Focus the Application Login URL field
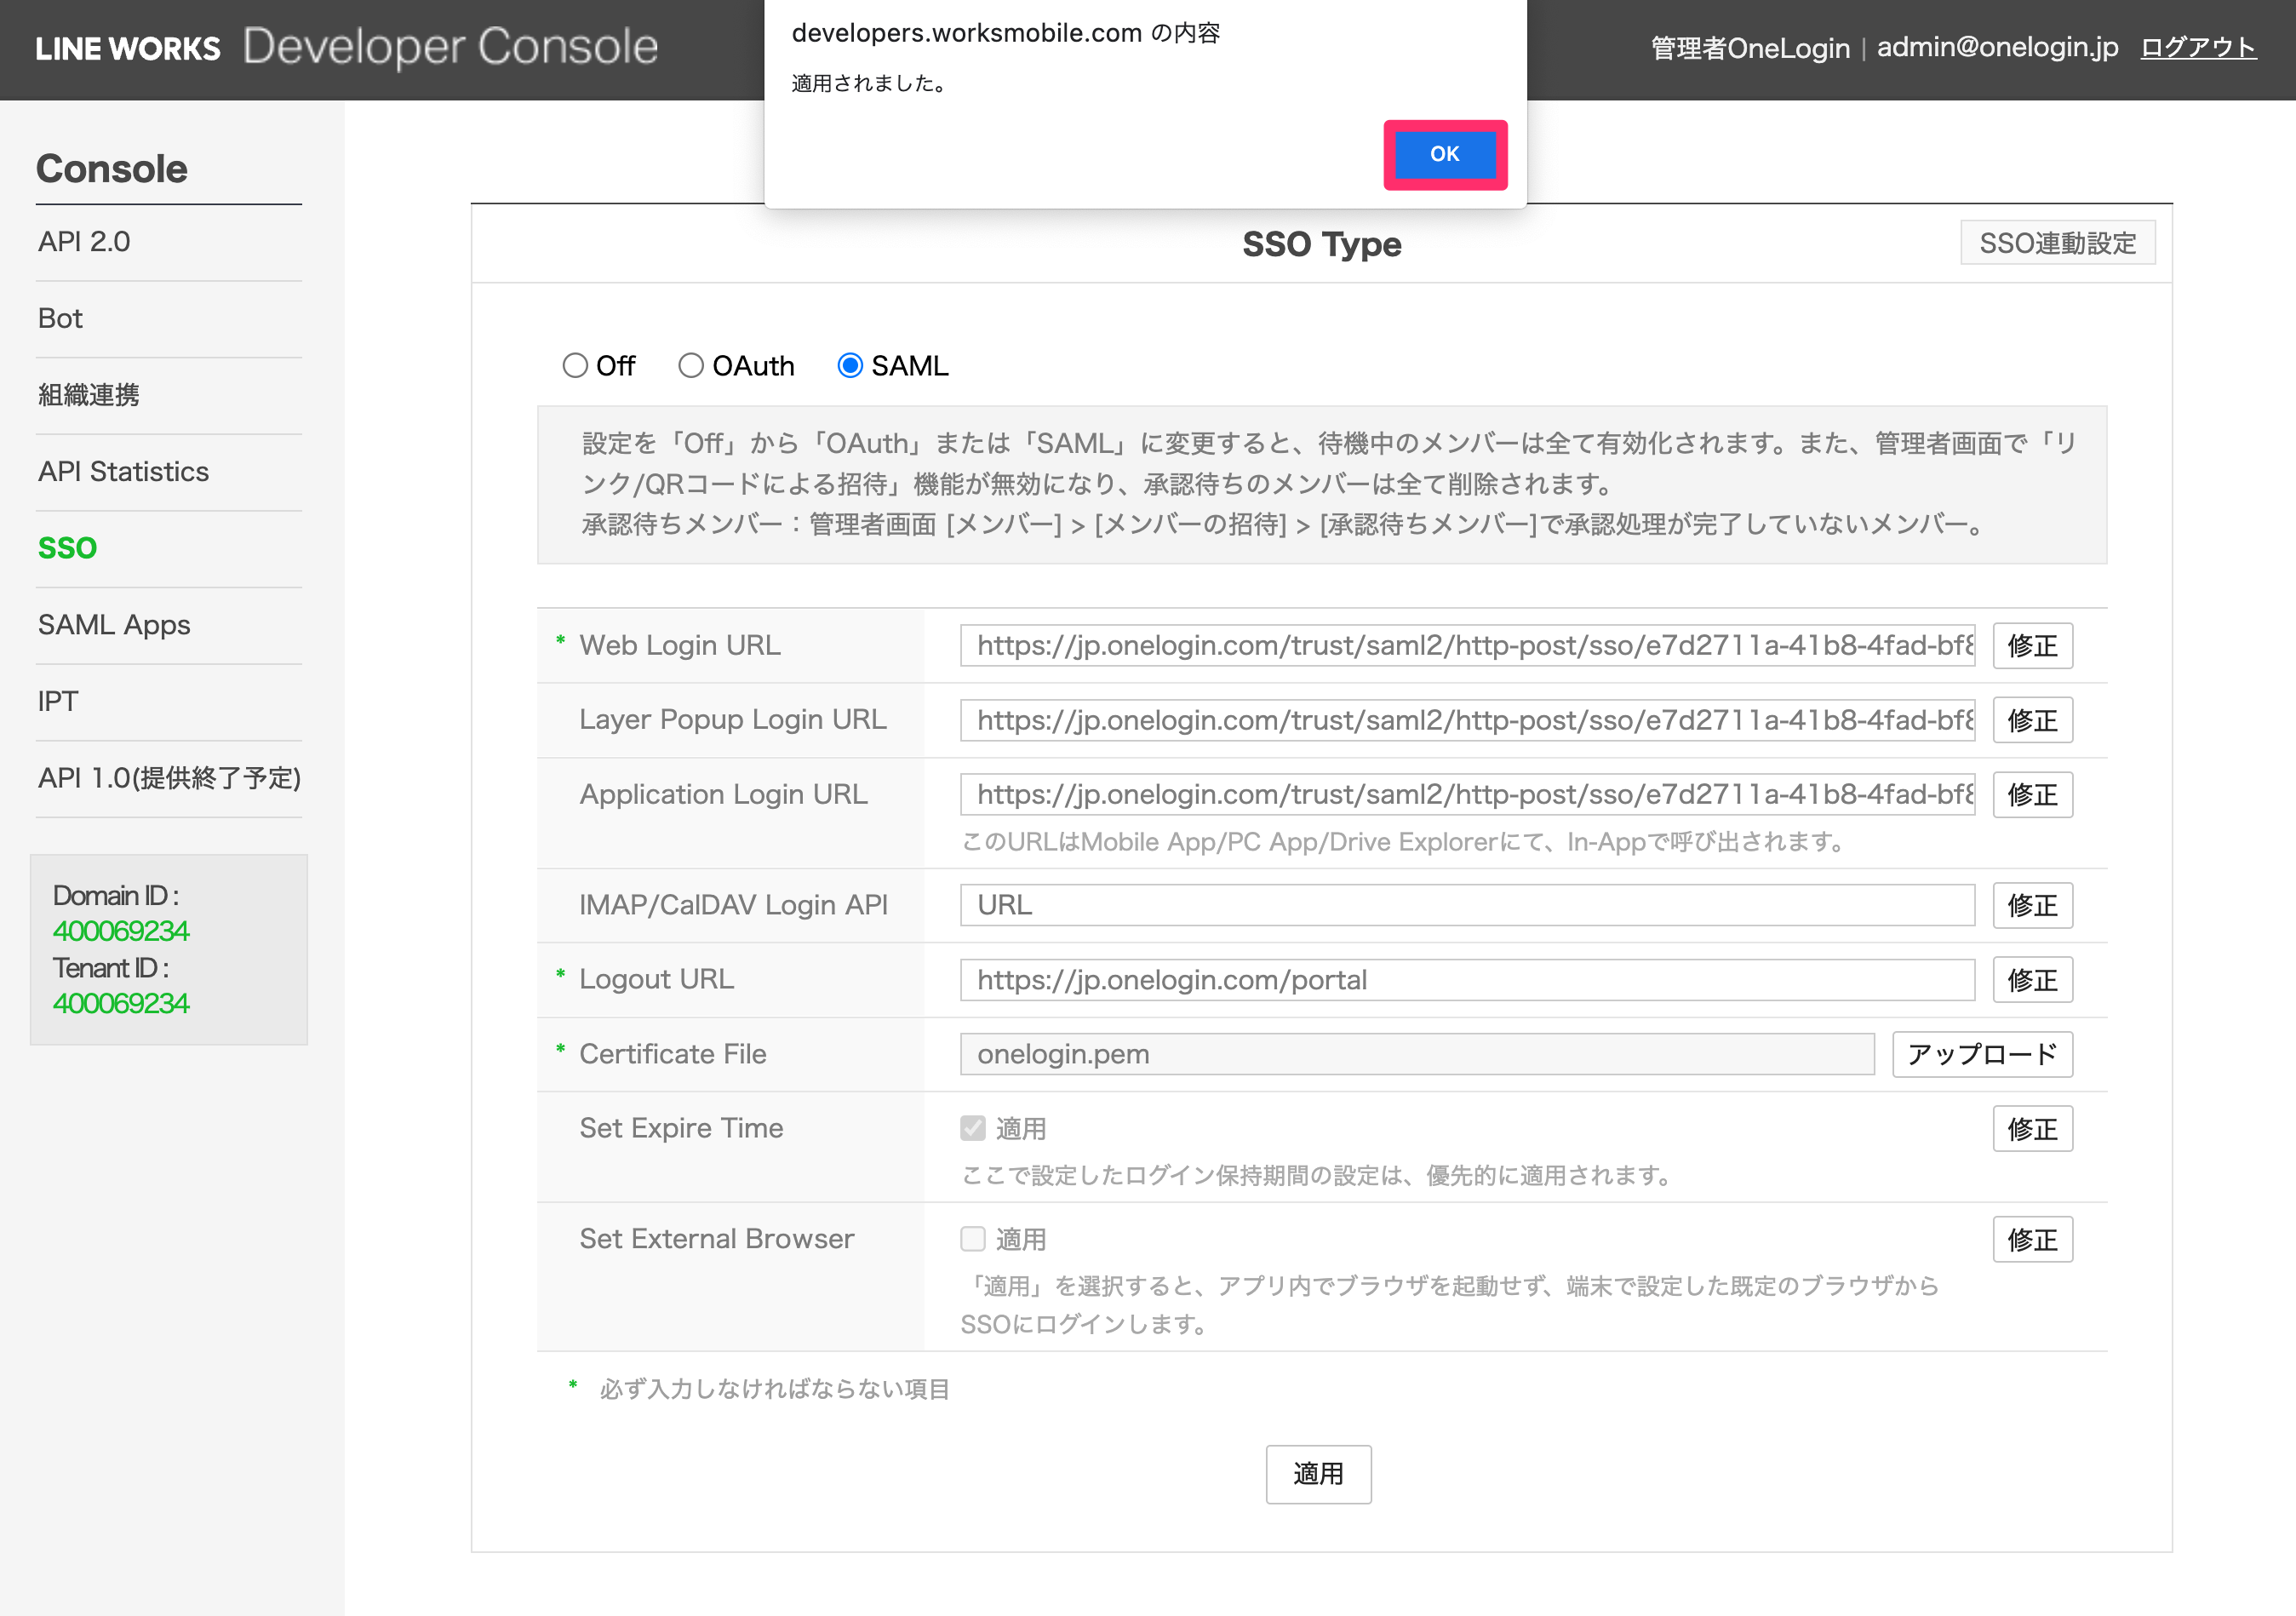The height and width of the screenshot is (1616, 2296). coord(1467,795)
